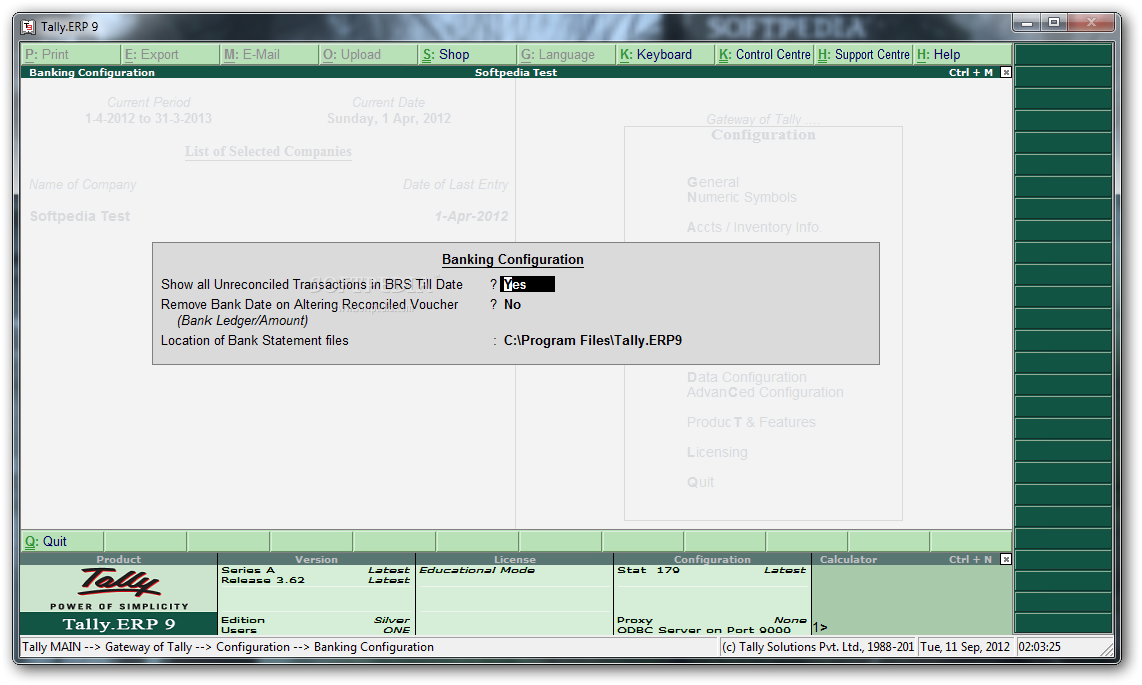Select the No value for Remove Bank Date
The width and height of the screenshot is (1142, 685).
pyautogui.click(x=513, y=305)
